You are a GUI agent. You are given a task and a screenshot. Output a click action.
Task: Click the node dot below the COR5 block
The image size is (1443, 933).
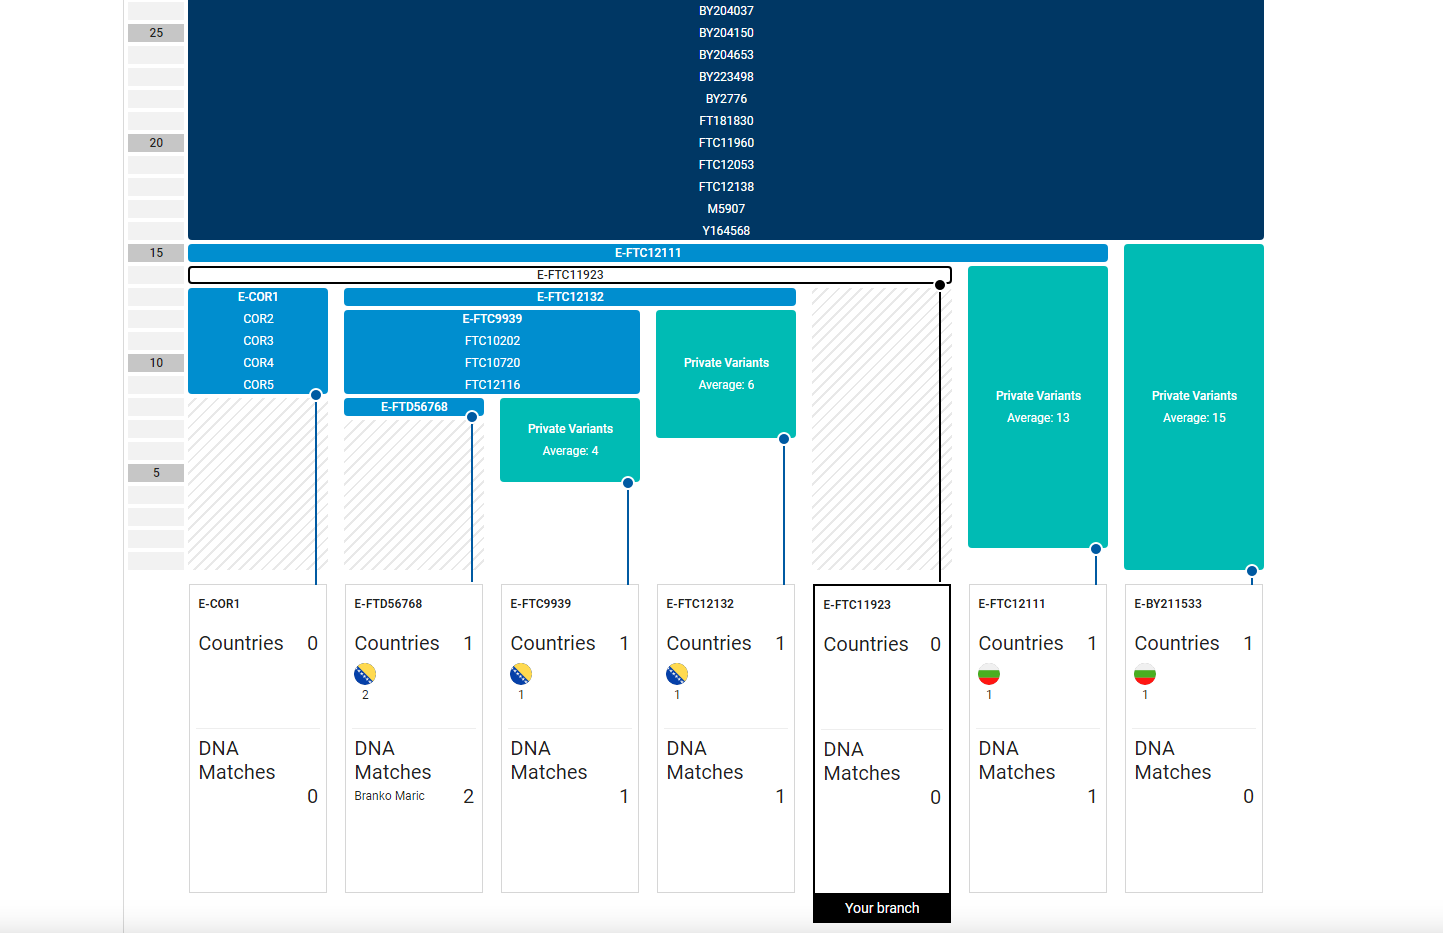pos(316,395)
